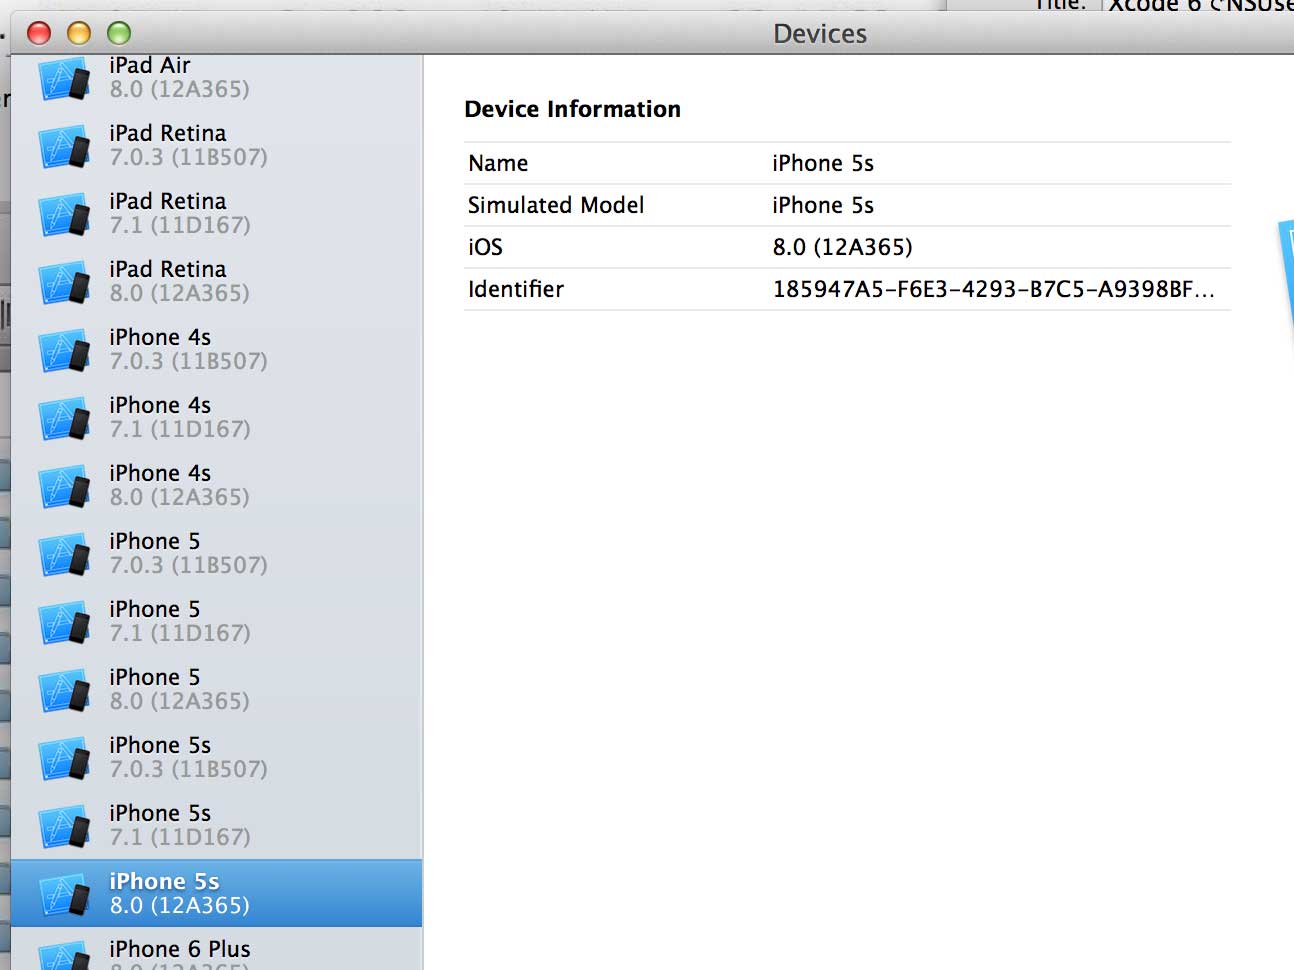Click the iPhone 5s 7.1 simulator icon

tap(65, 827)
